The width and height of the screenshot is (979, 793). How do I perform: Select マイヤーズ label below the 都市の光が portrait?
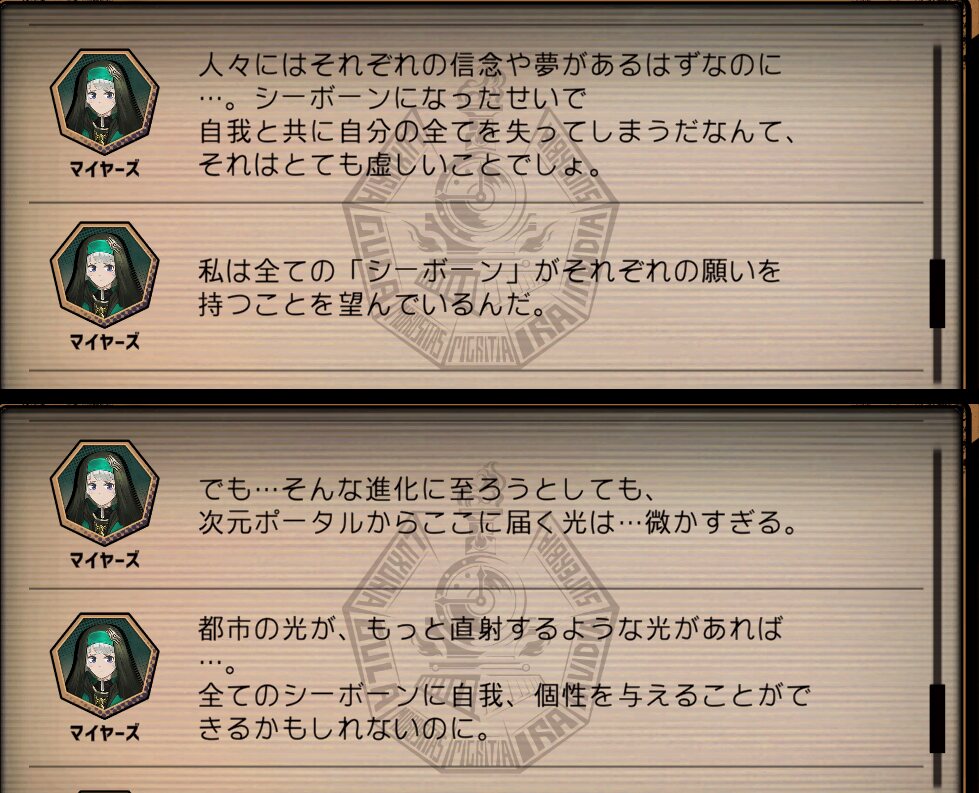pos(104,732)
